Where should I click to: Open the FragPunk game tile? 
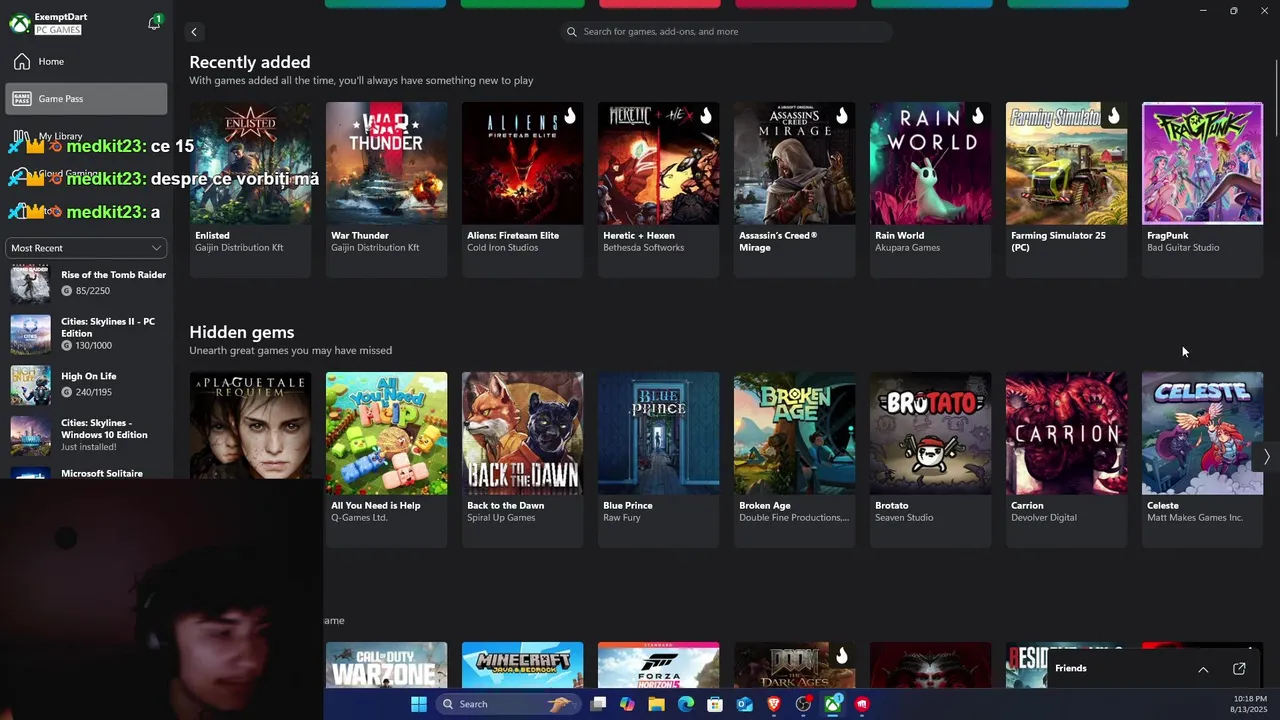1202,189
